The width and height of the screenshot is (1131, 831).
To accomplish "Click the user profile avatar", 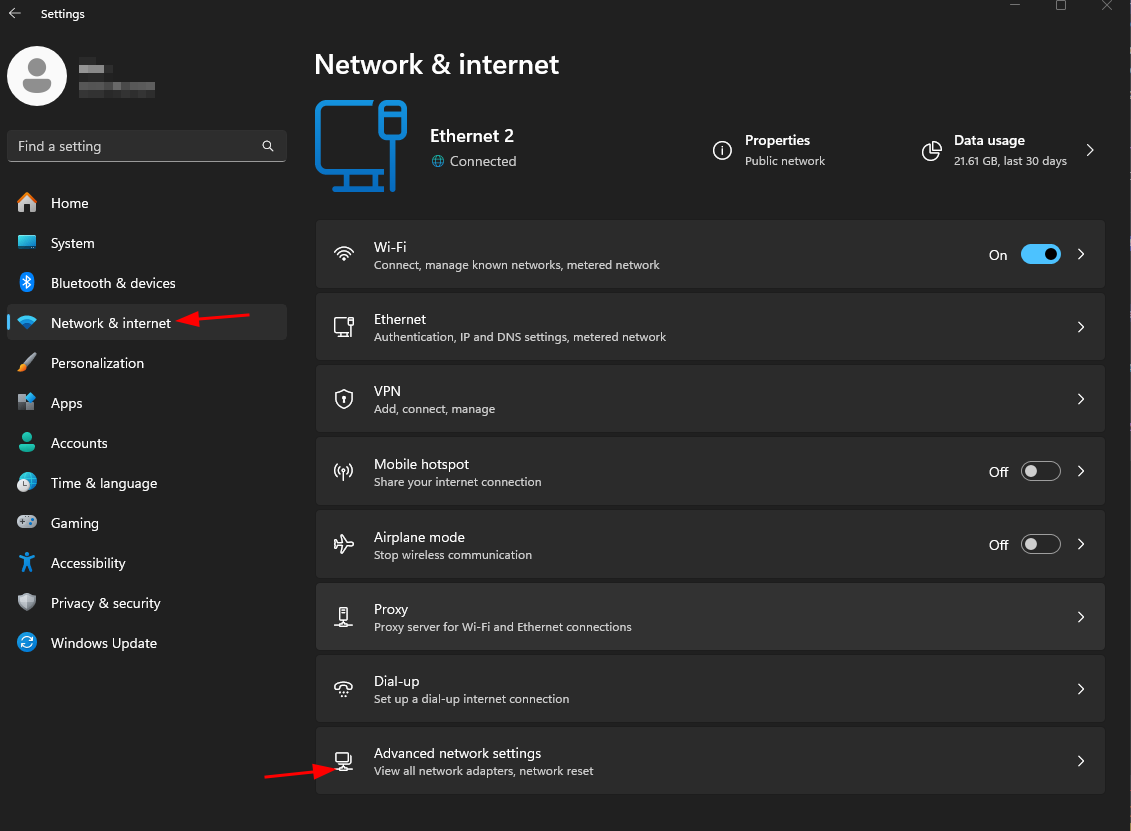I will click(x=37, y=76).
